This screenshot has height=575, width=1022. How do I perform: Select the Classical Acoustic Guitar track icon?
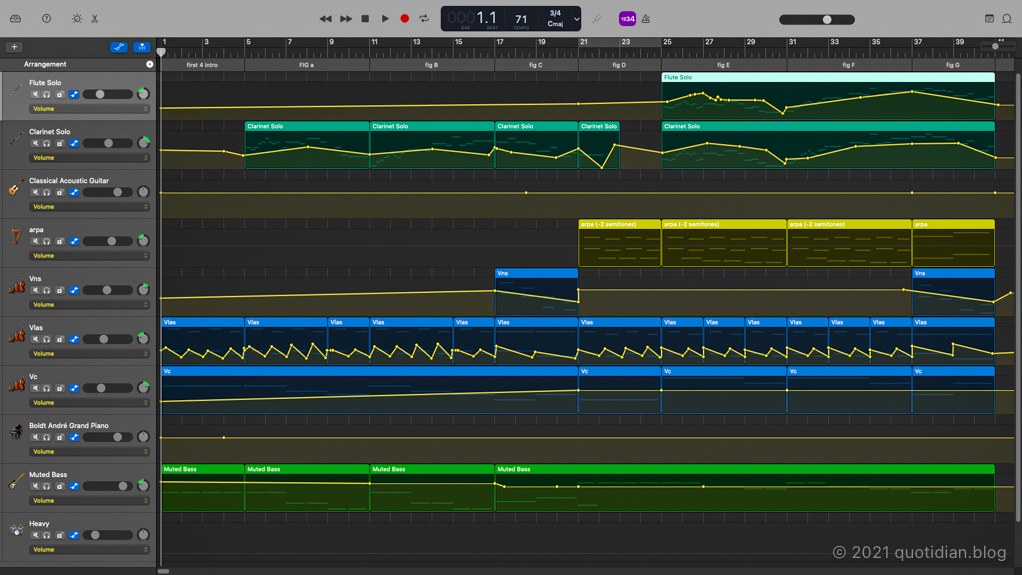pos(16,188)
